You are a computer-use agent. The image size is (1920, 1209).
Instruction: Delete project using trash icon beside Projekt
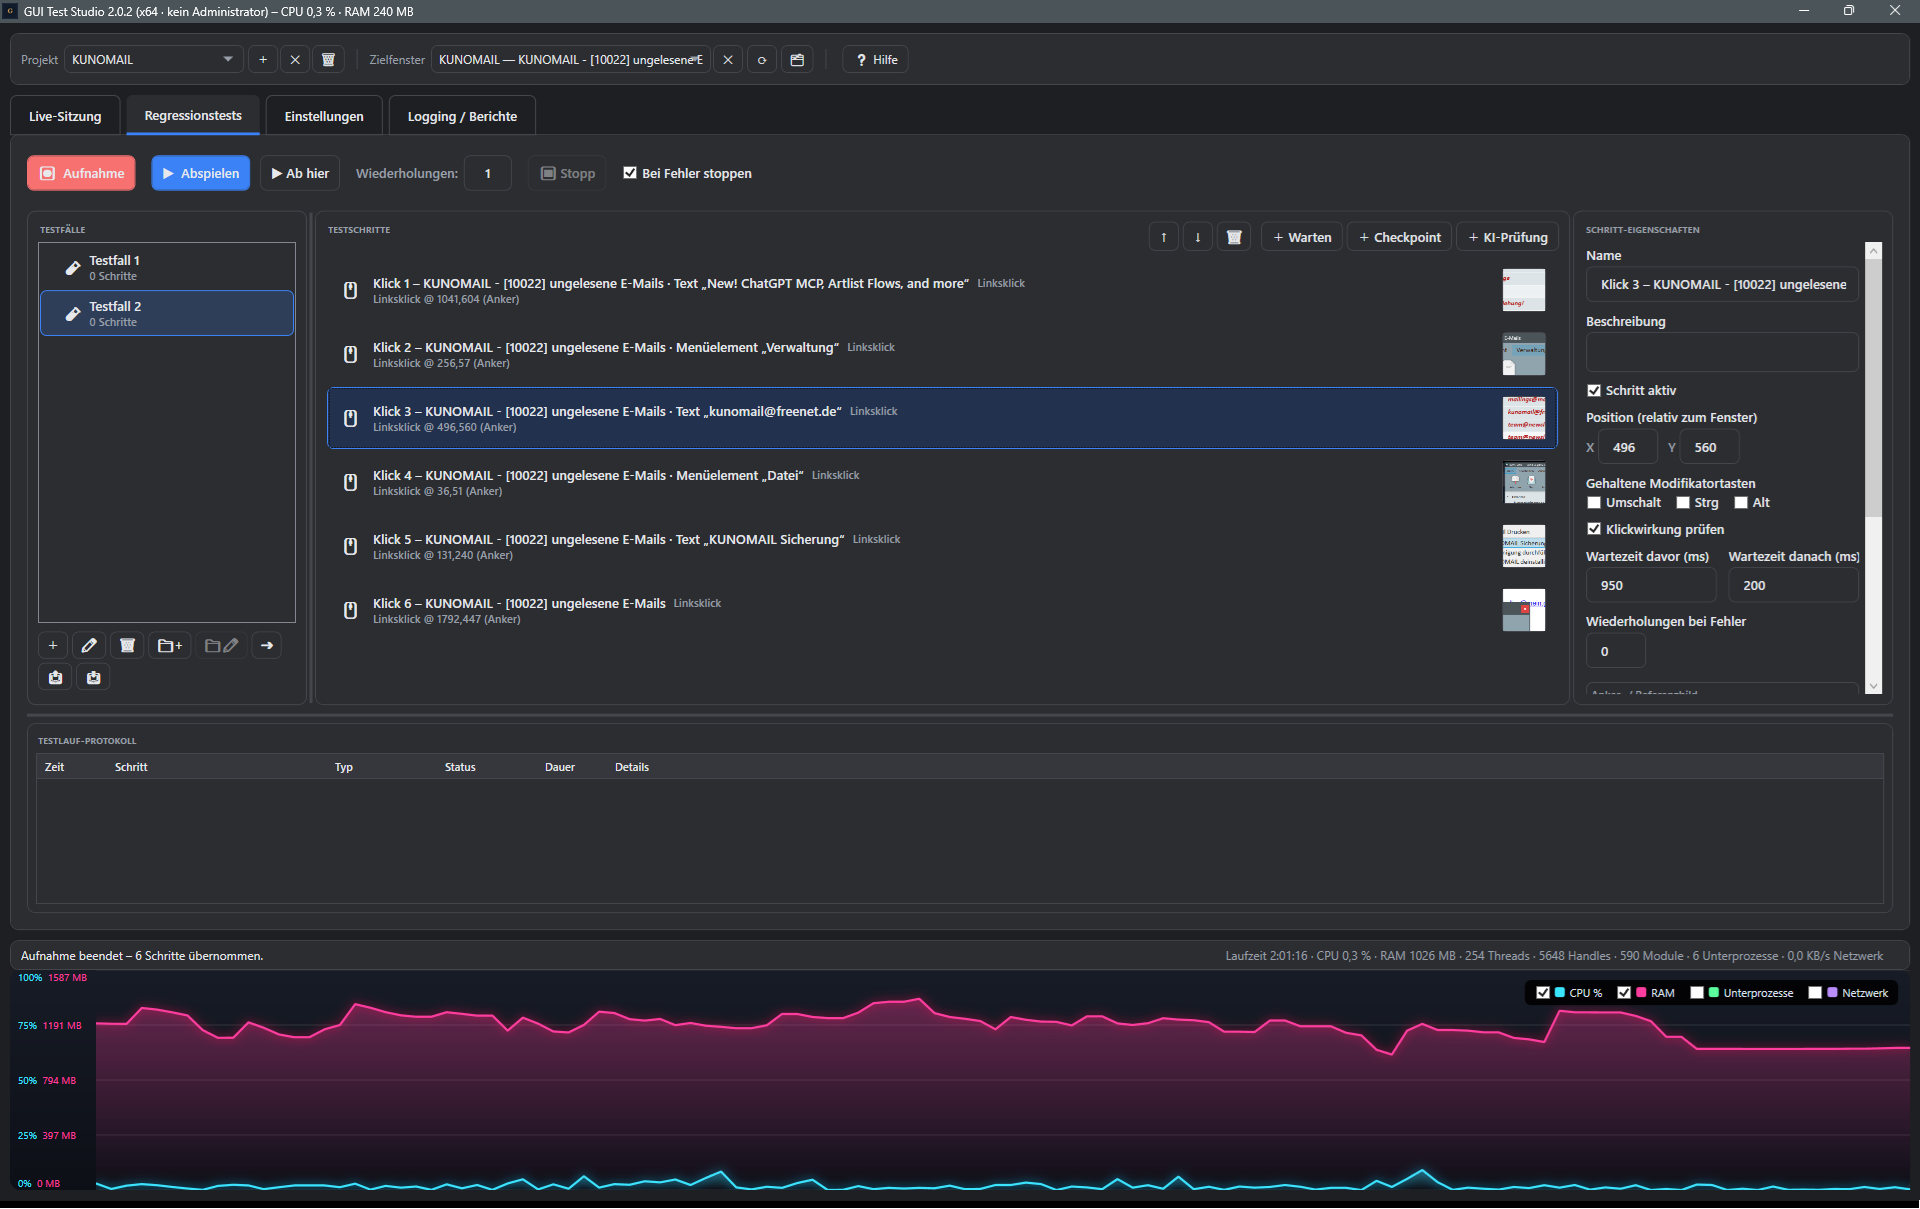click(x=328, y=60)
